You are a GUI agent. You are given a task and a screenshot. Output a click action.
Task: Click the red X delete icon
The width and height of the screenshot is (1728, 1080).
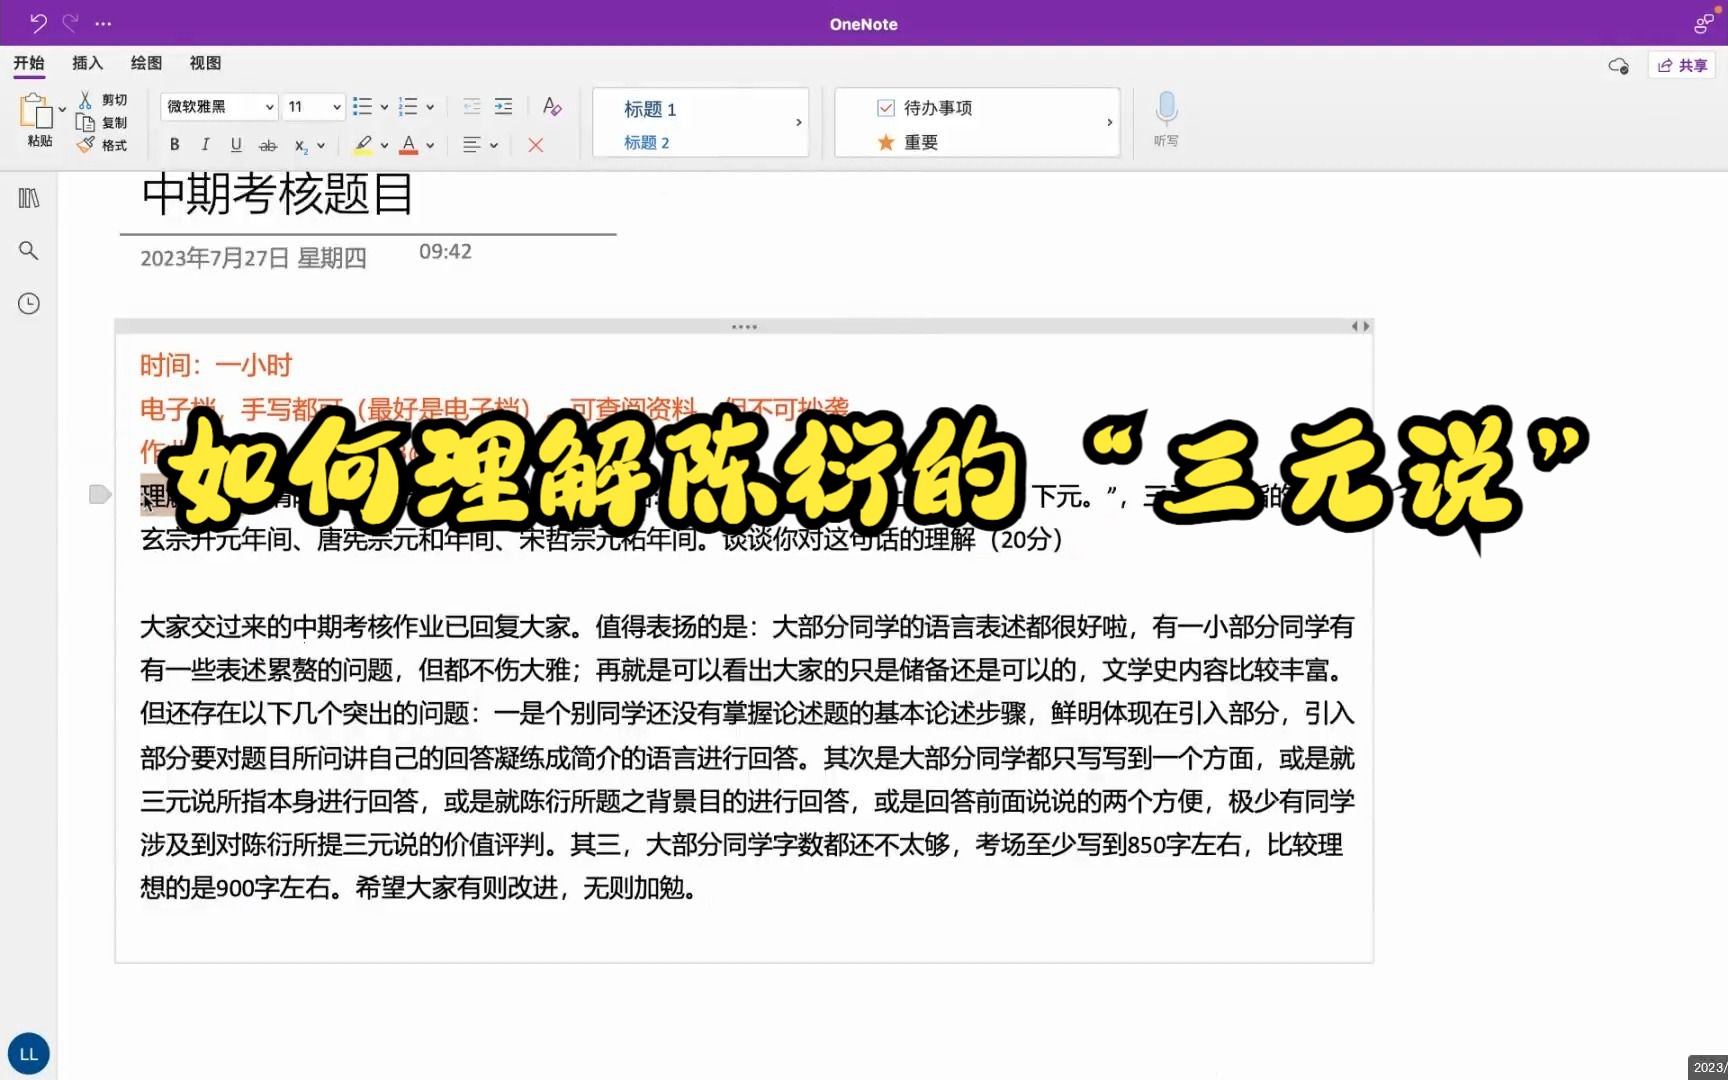click(x=536, y=145)
